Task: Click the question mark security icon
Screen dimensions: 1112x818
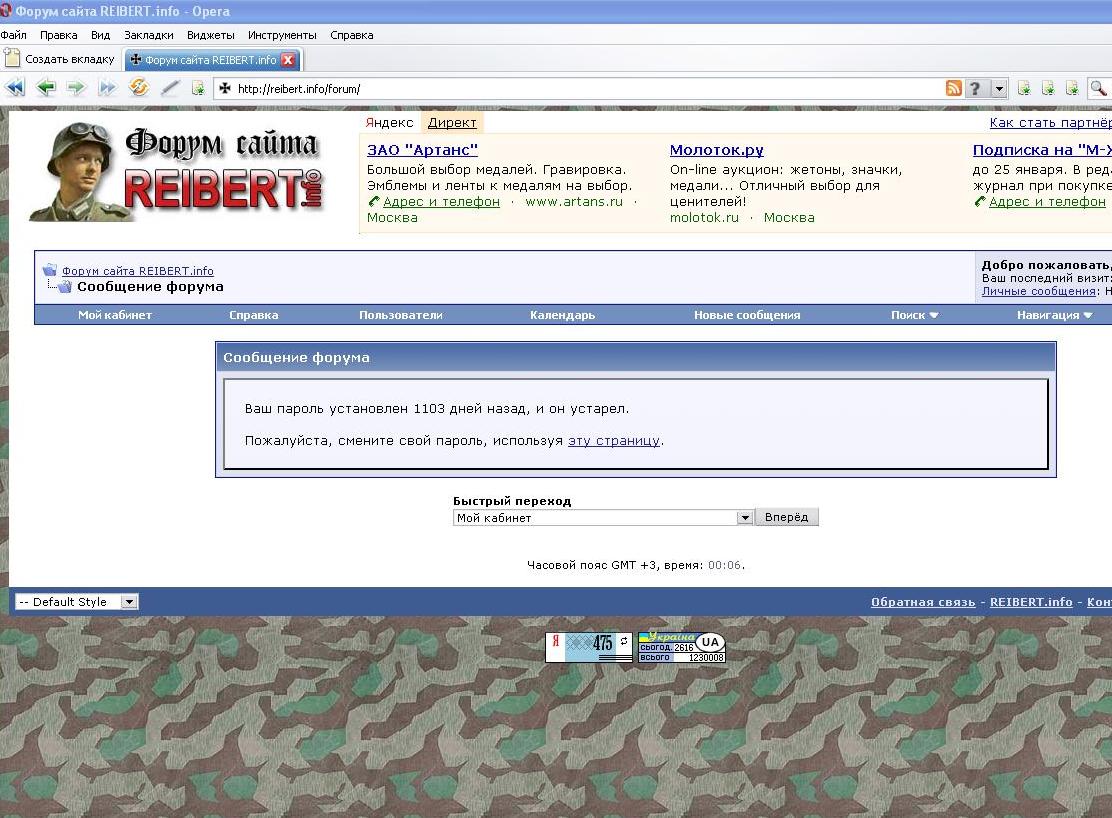Action: pos(976,88)
